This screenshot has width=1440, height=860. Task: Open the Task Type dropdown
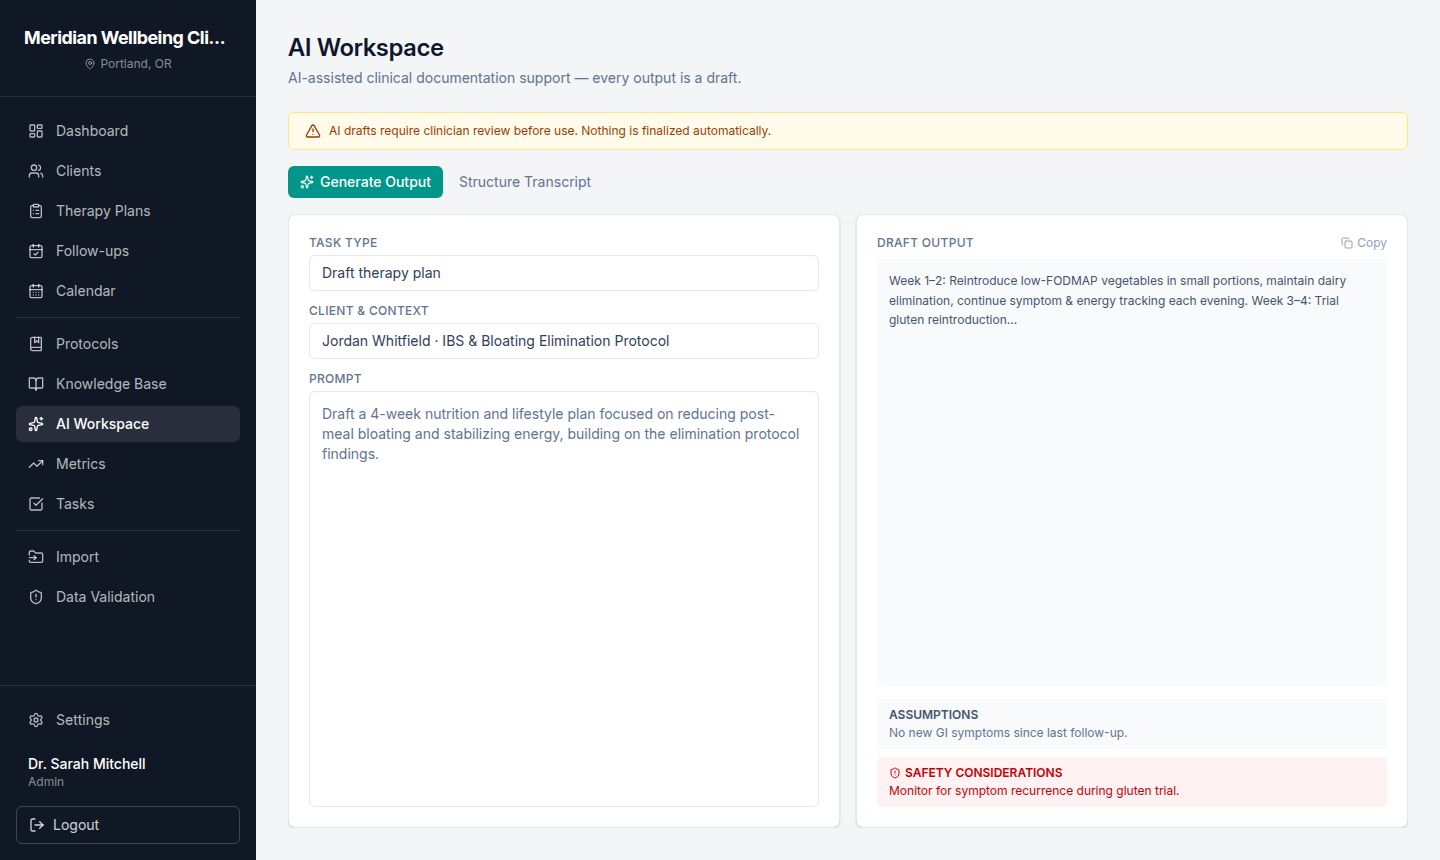564,273
